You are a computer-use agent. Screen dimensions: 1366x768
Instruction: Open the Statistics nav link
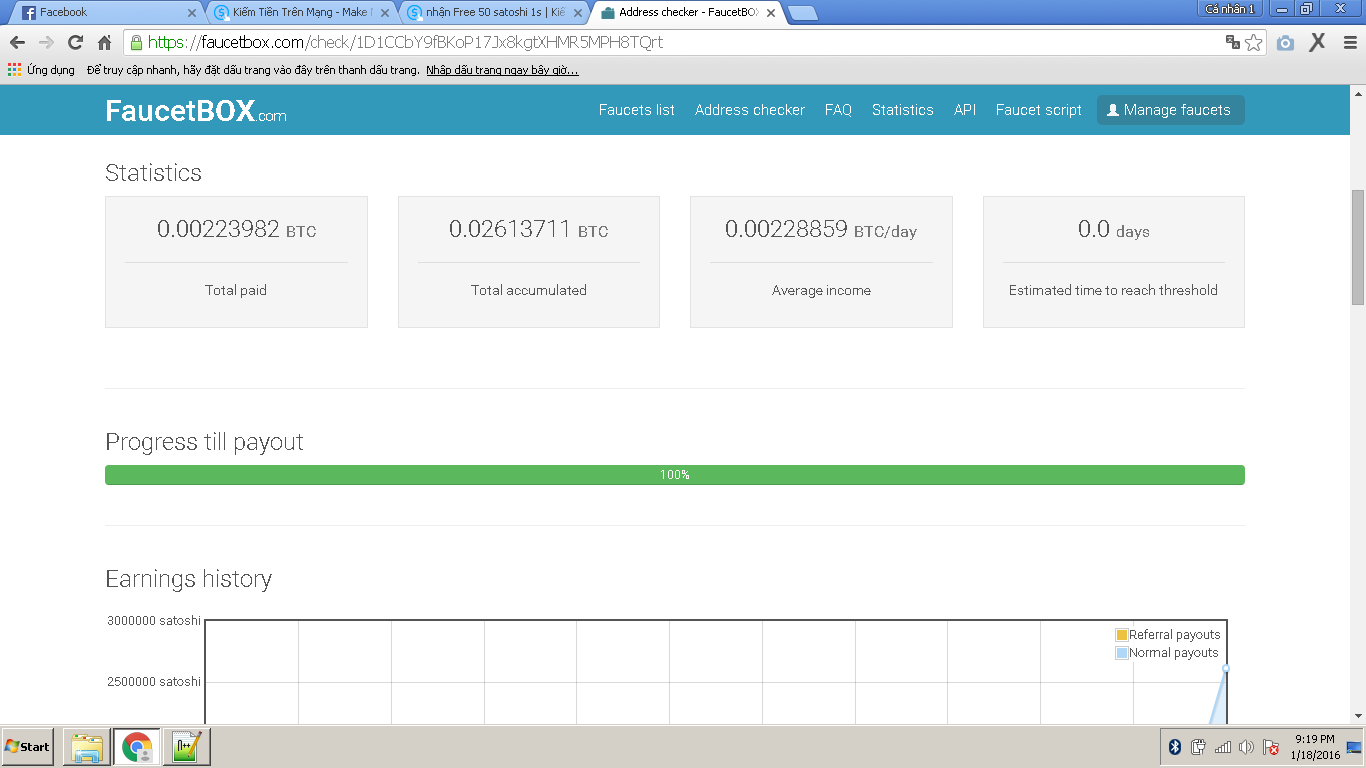903,110
